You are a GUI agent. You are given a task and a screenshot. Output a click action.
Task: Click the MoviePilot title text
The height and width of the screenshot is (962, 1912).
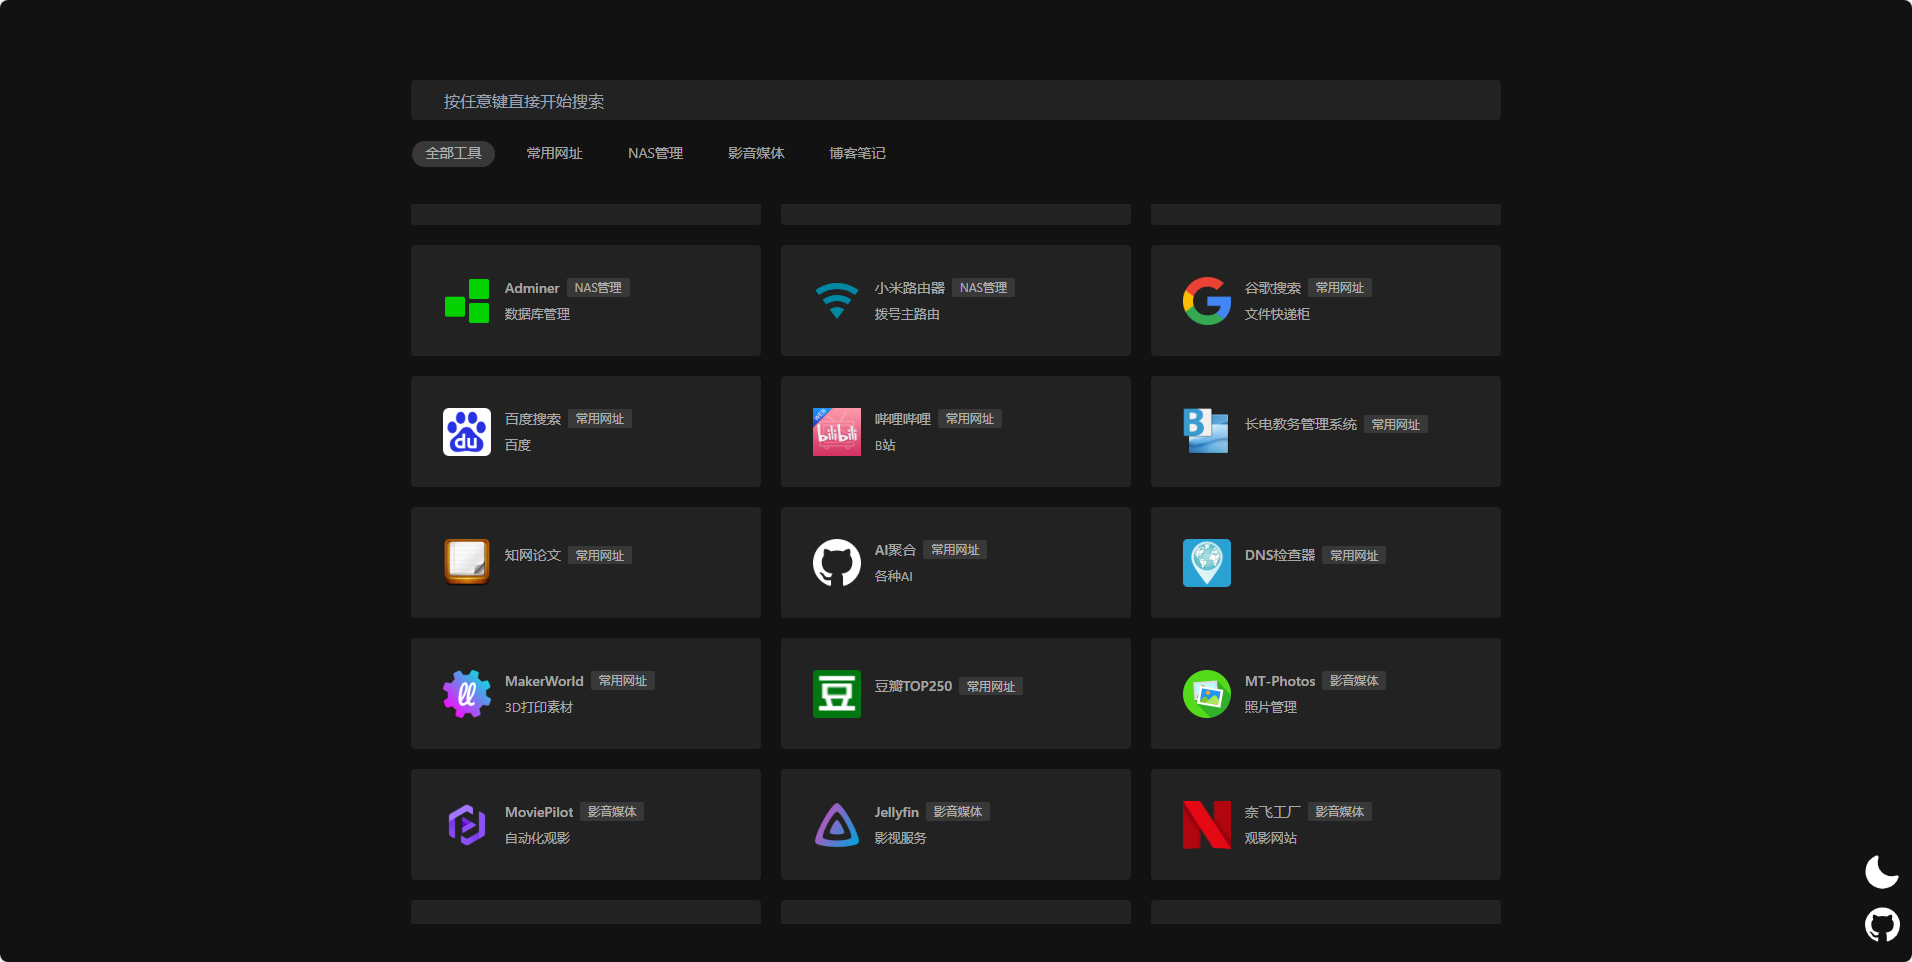539,812
